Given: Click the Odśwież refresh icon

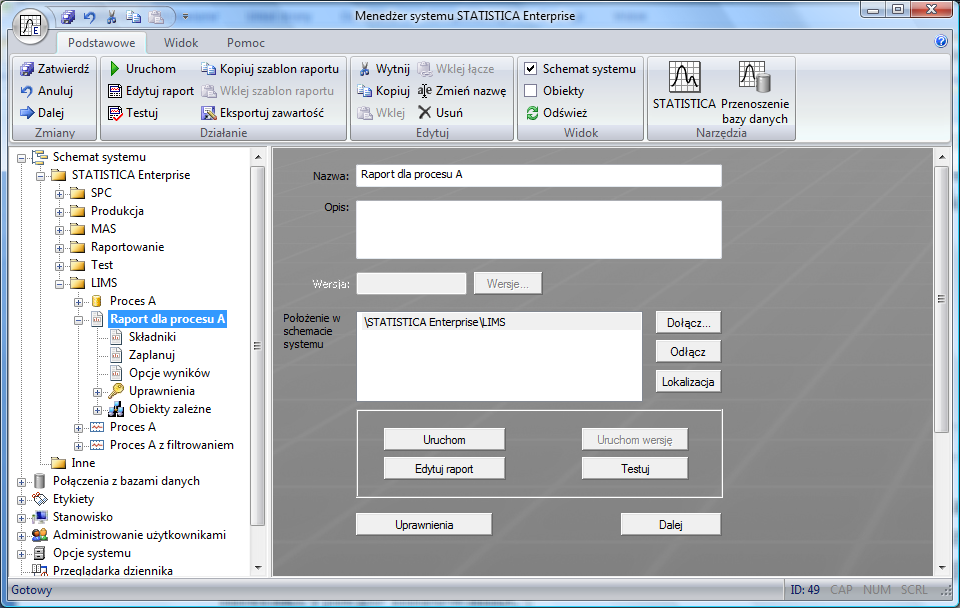Looking at the screenshot, I should point(532,113).
